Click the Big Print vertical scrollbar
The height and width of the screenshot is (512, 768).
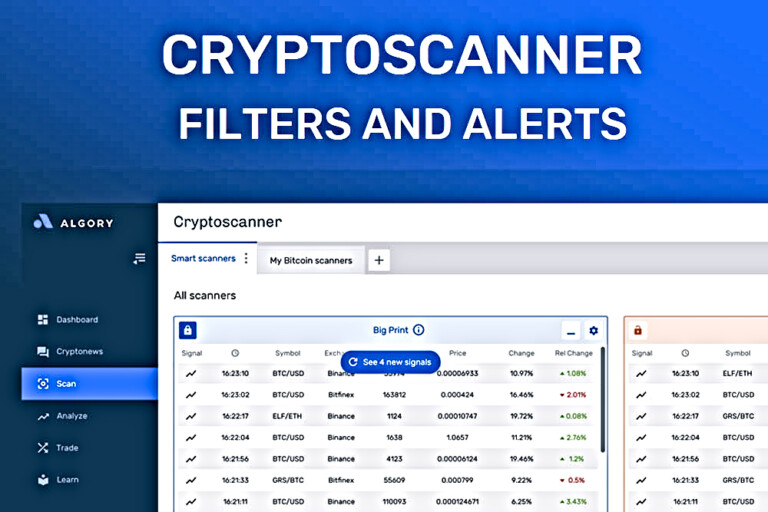click(x=602, y=400)
